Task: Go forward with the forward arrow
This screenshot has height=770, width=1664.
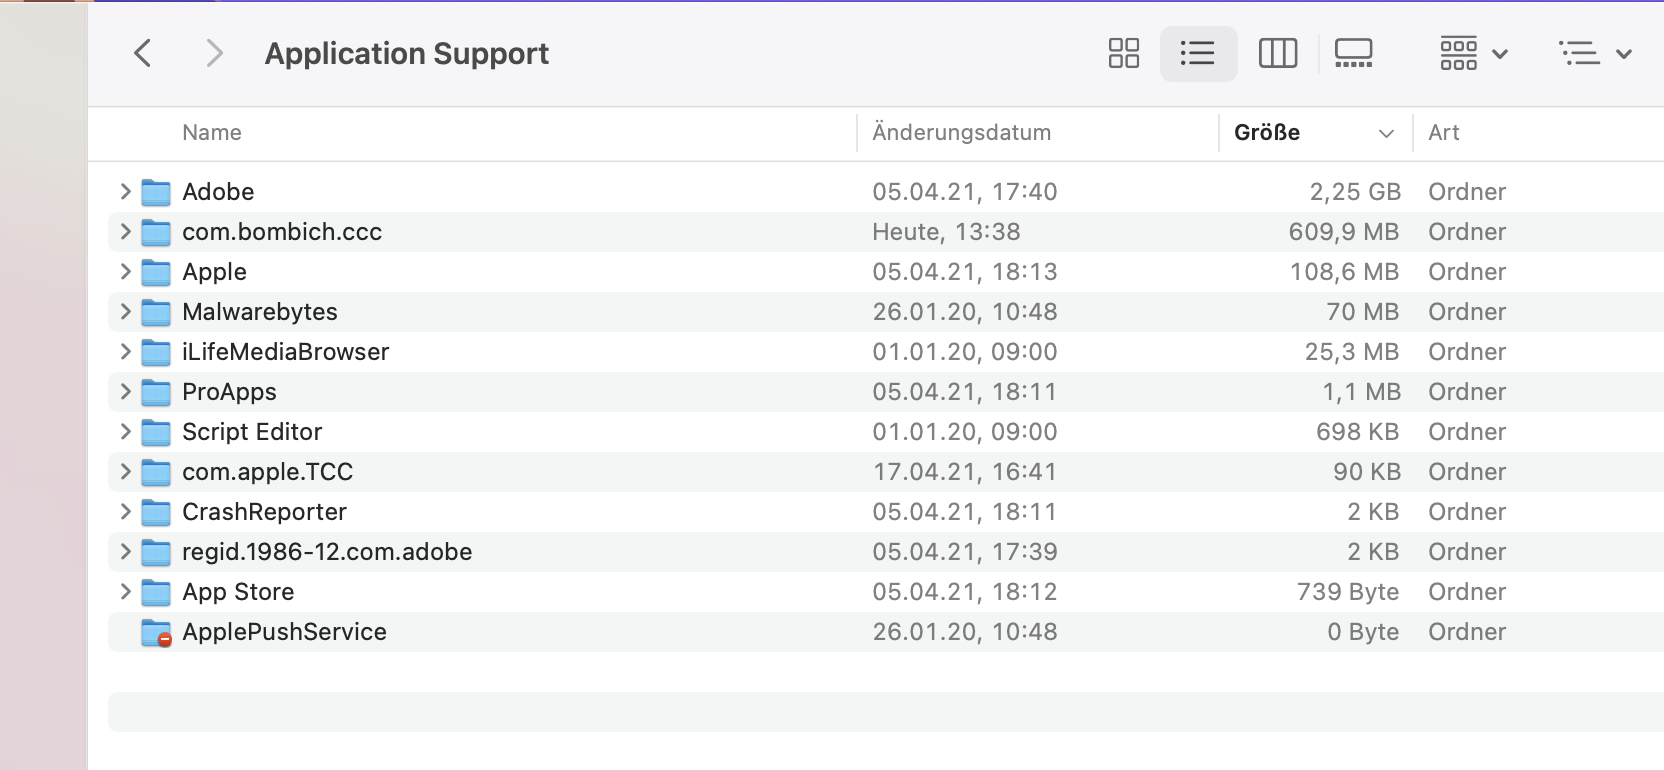Action: (213, 53)
